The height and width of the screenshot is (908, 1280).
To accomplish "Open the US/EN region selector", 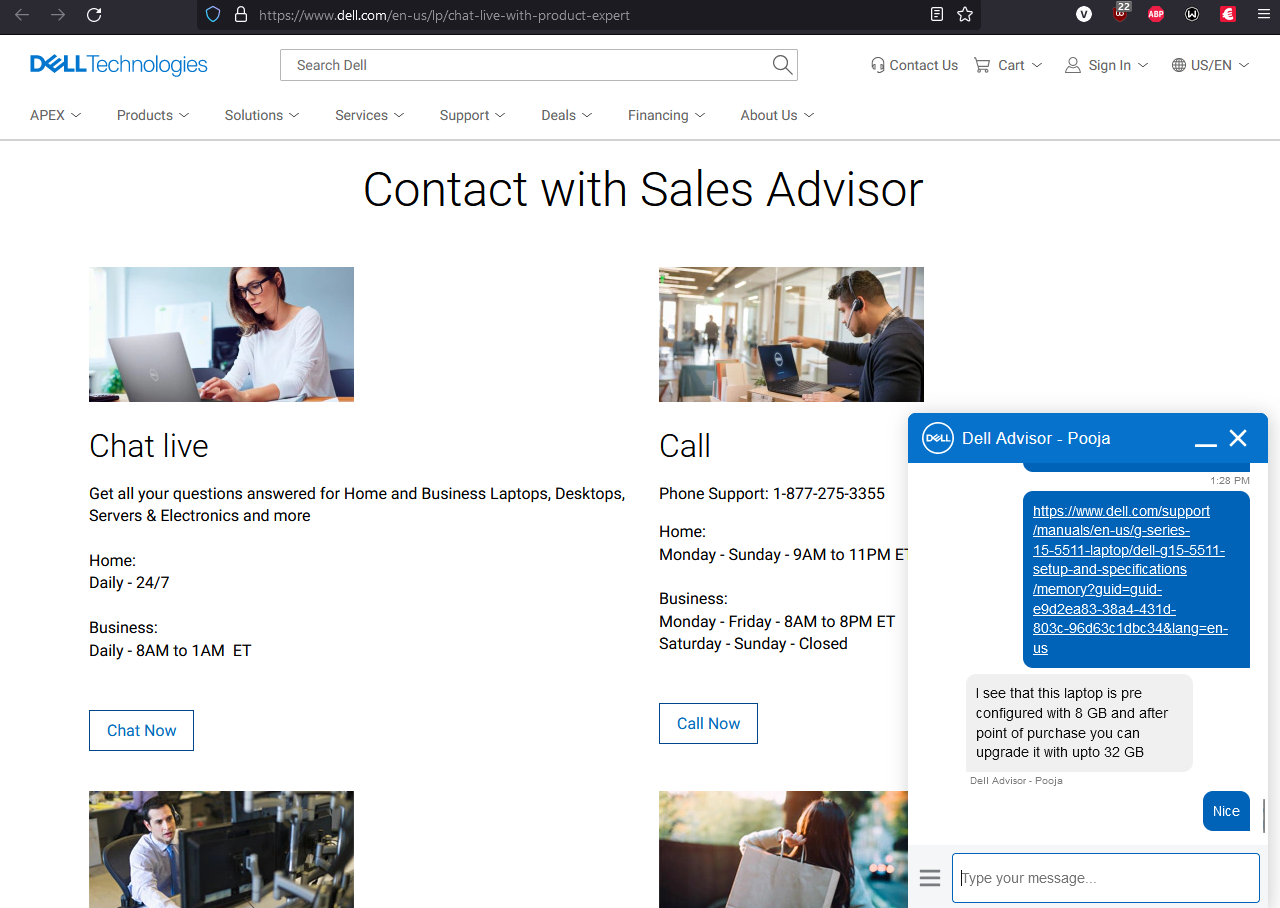I will tap(1210, 65).
